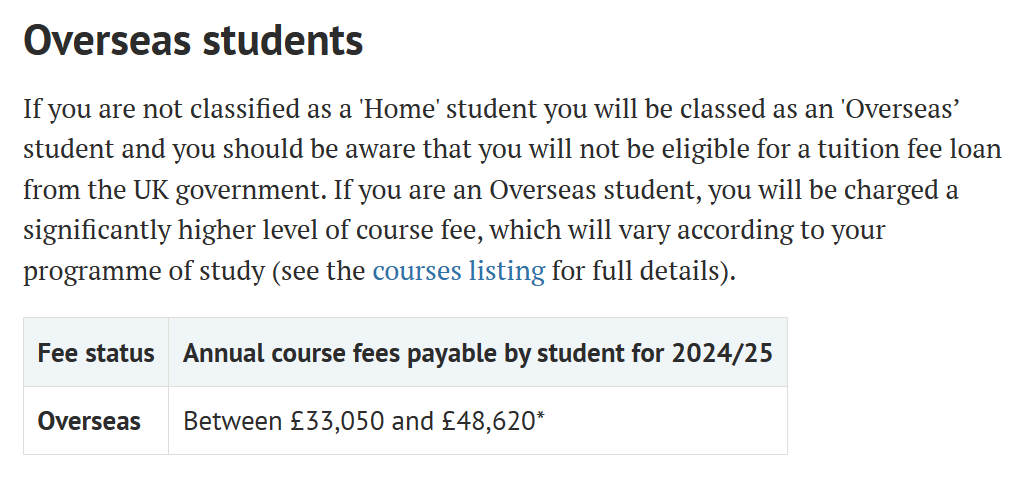Click the word 'Between' in the fee cell

point(233,421)
